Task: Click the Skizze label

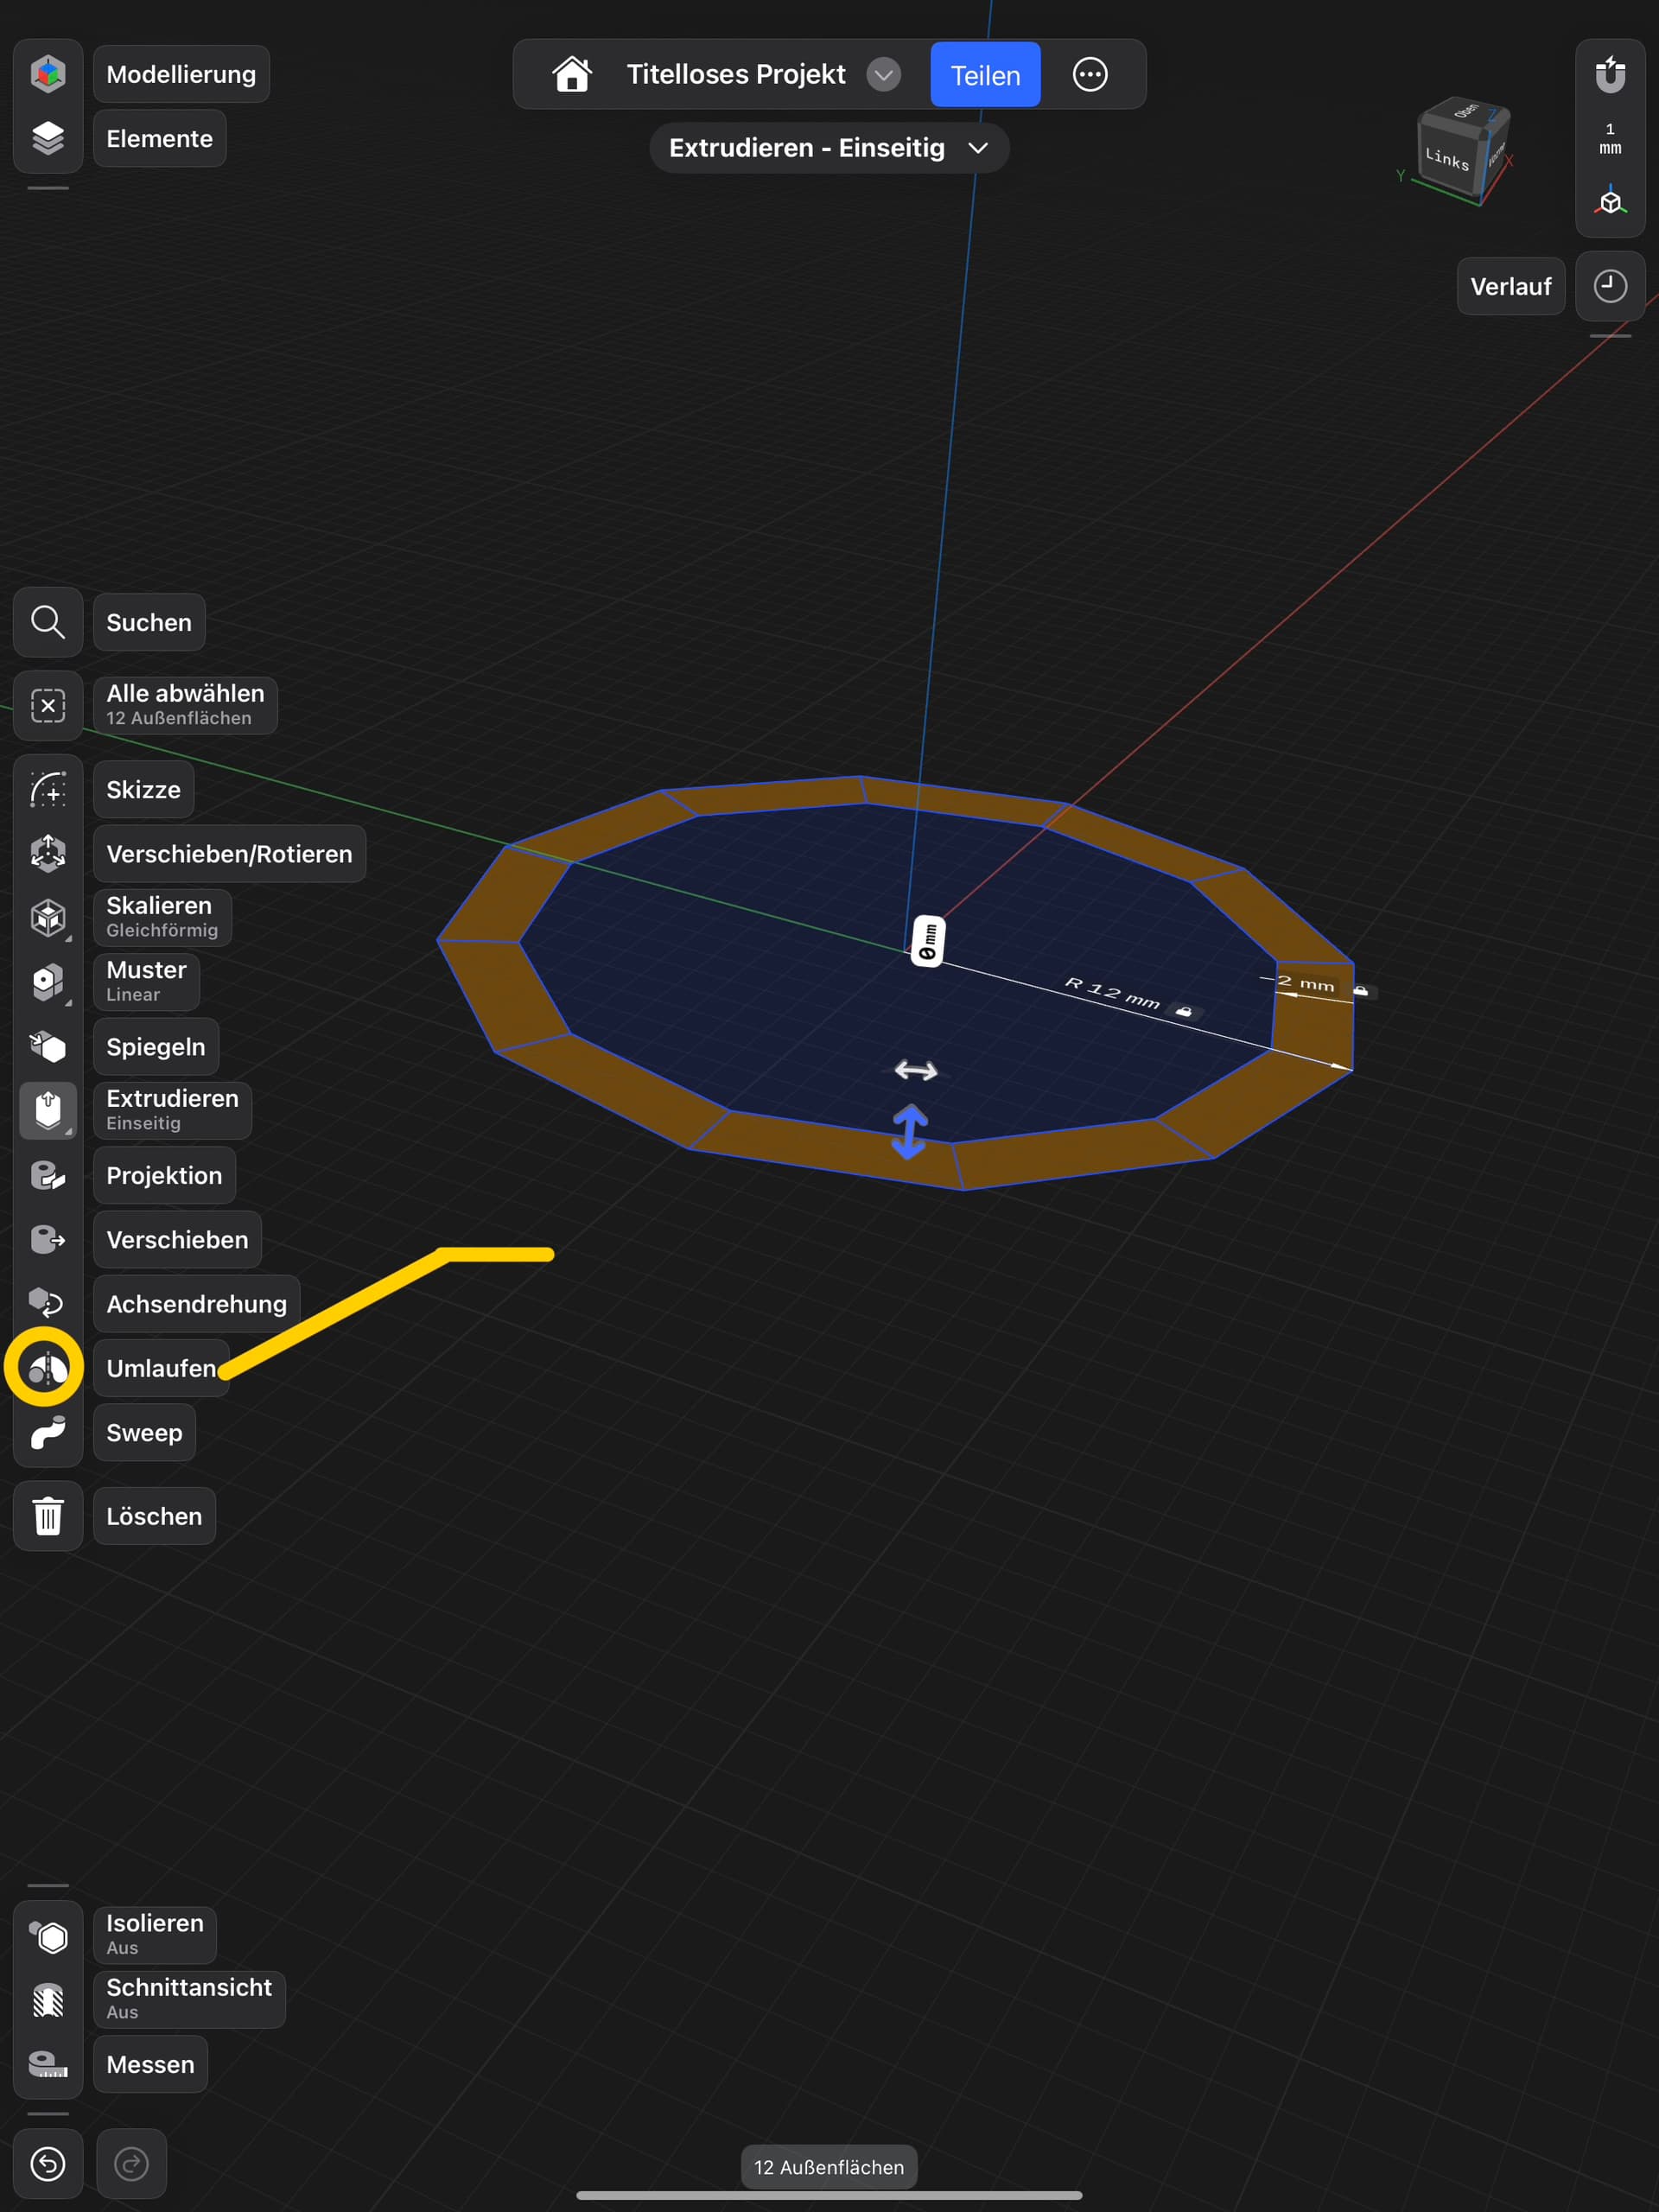Action: pos(143,789)
